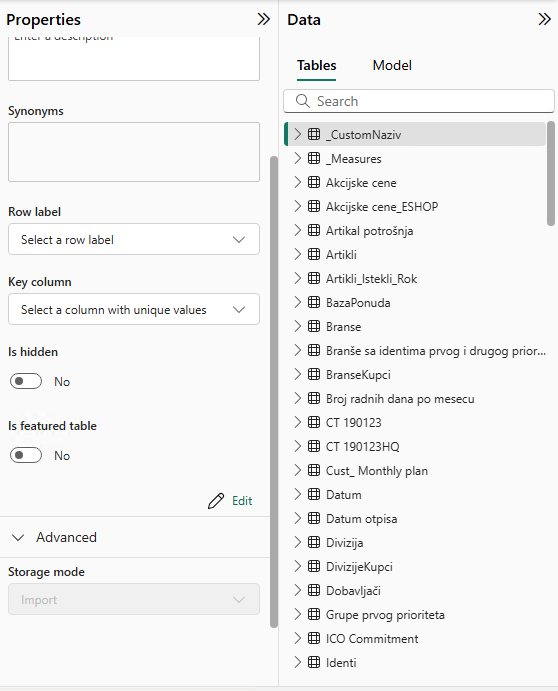Viewport: 558px width, 691px height.
Task: Collapse the Advanced section
Action: pyautogui.click(x=18, y=538)
